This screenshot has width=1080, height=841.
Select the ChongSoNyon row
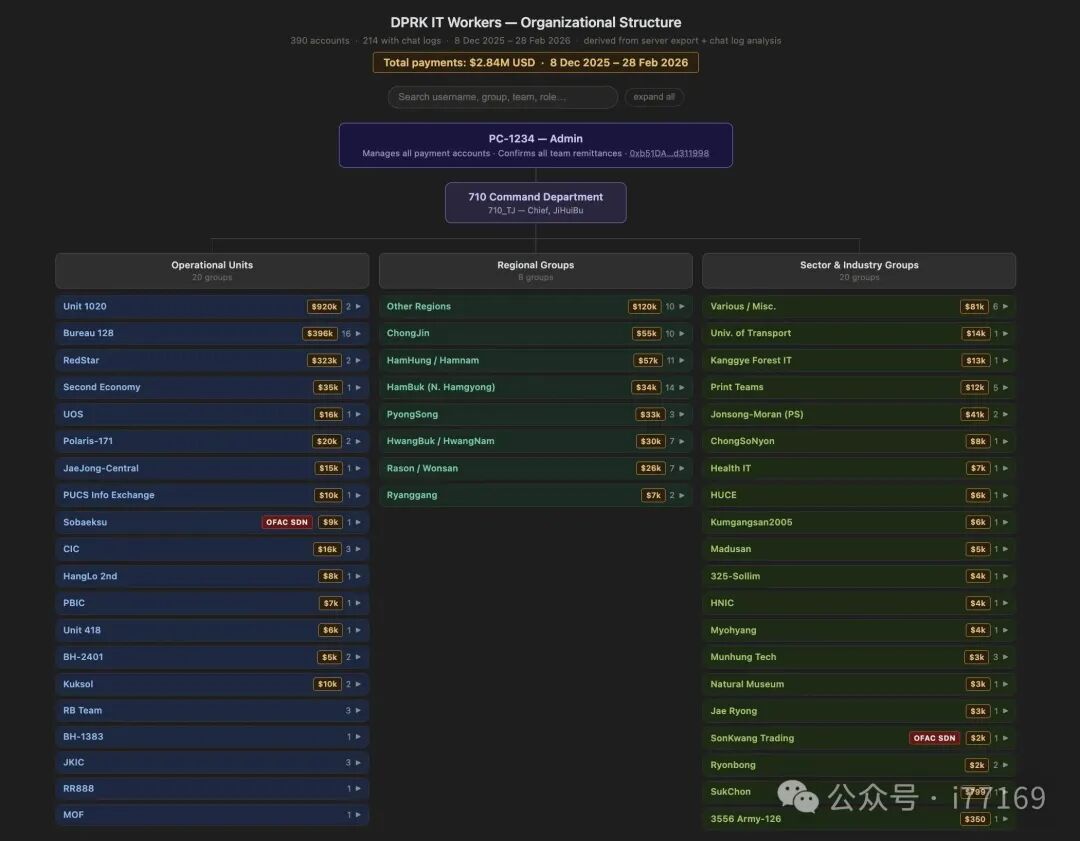(x=859, y=441)
